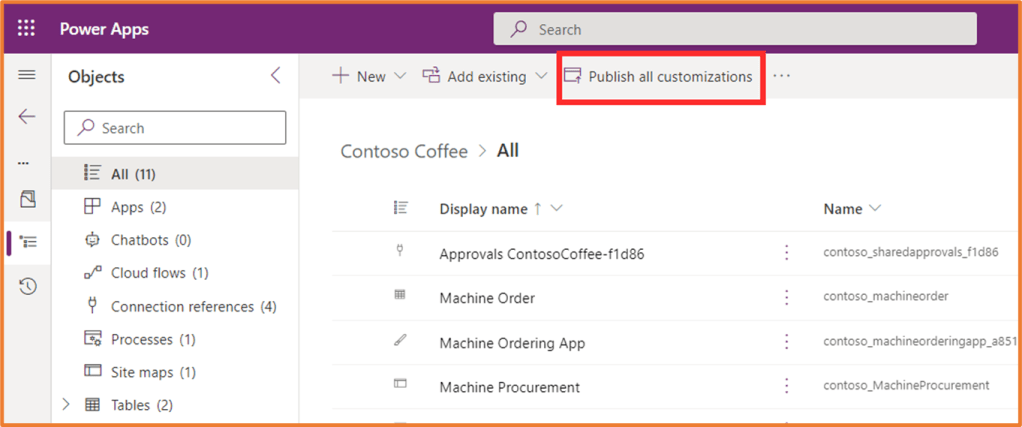Click the Pages icon in left rail
The width and height of the screenshot is (1022, 427).
pos(28,200)
